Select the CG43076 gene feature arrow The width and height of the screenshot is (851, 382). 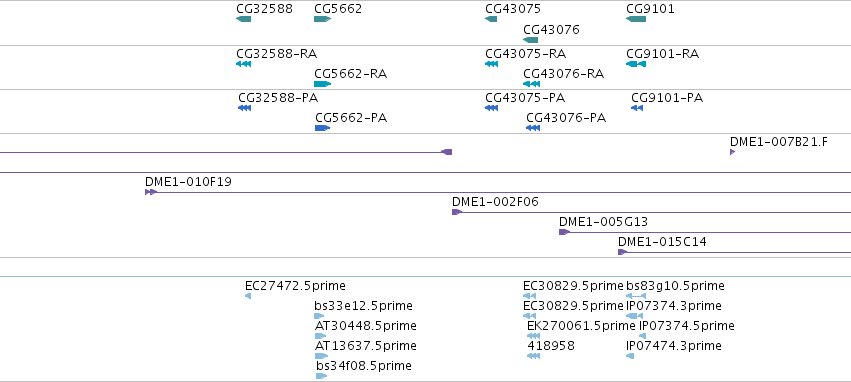[531, 40]
